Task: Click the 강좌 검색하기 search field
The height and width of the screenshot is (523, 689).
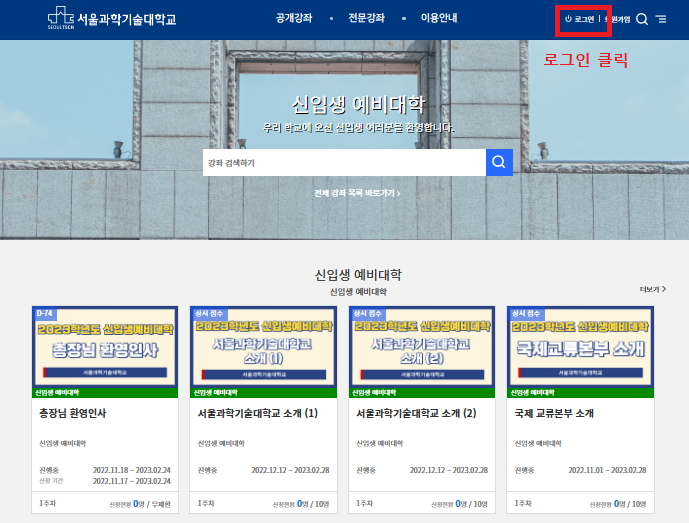Action: 344,163
